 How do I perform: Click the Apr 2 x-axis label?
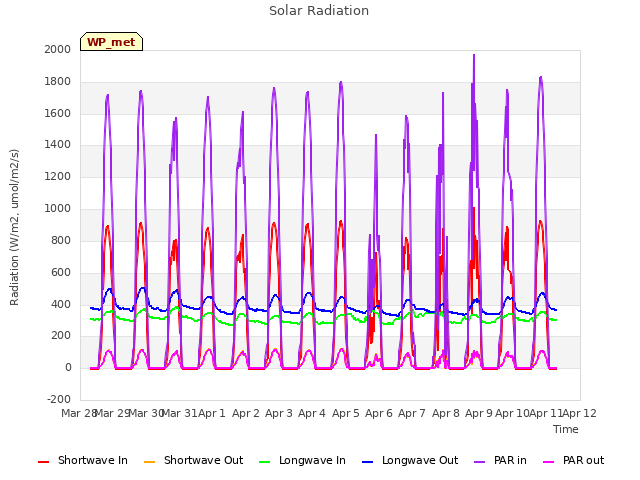246,413
